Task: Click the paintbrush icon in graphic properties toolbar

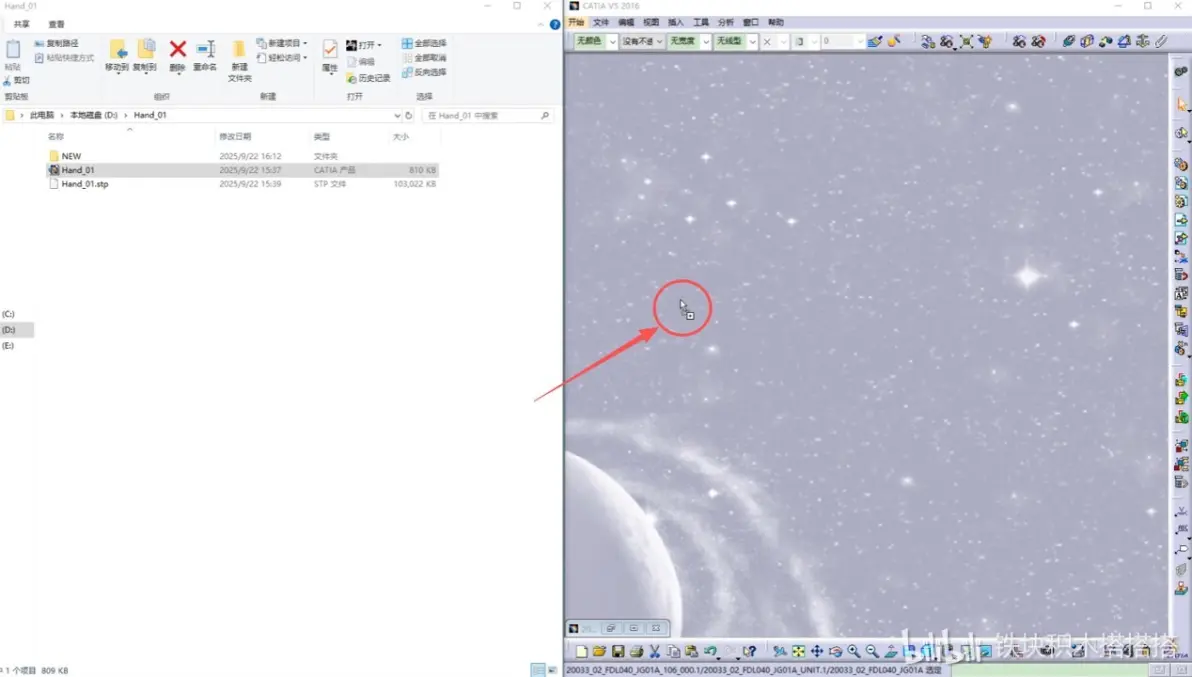Action: pyautogui.click(x=875, y=41)
